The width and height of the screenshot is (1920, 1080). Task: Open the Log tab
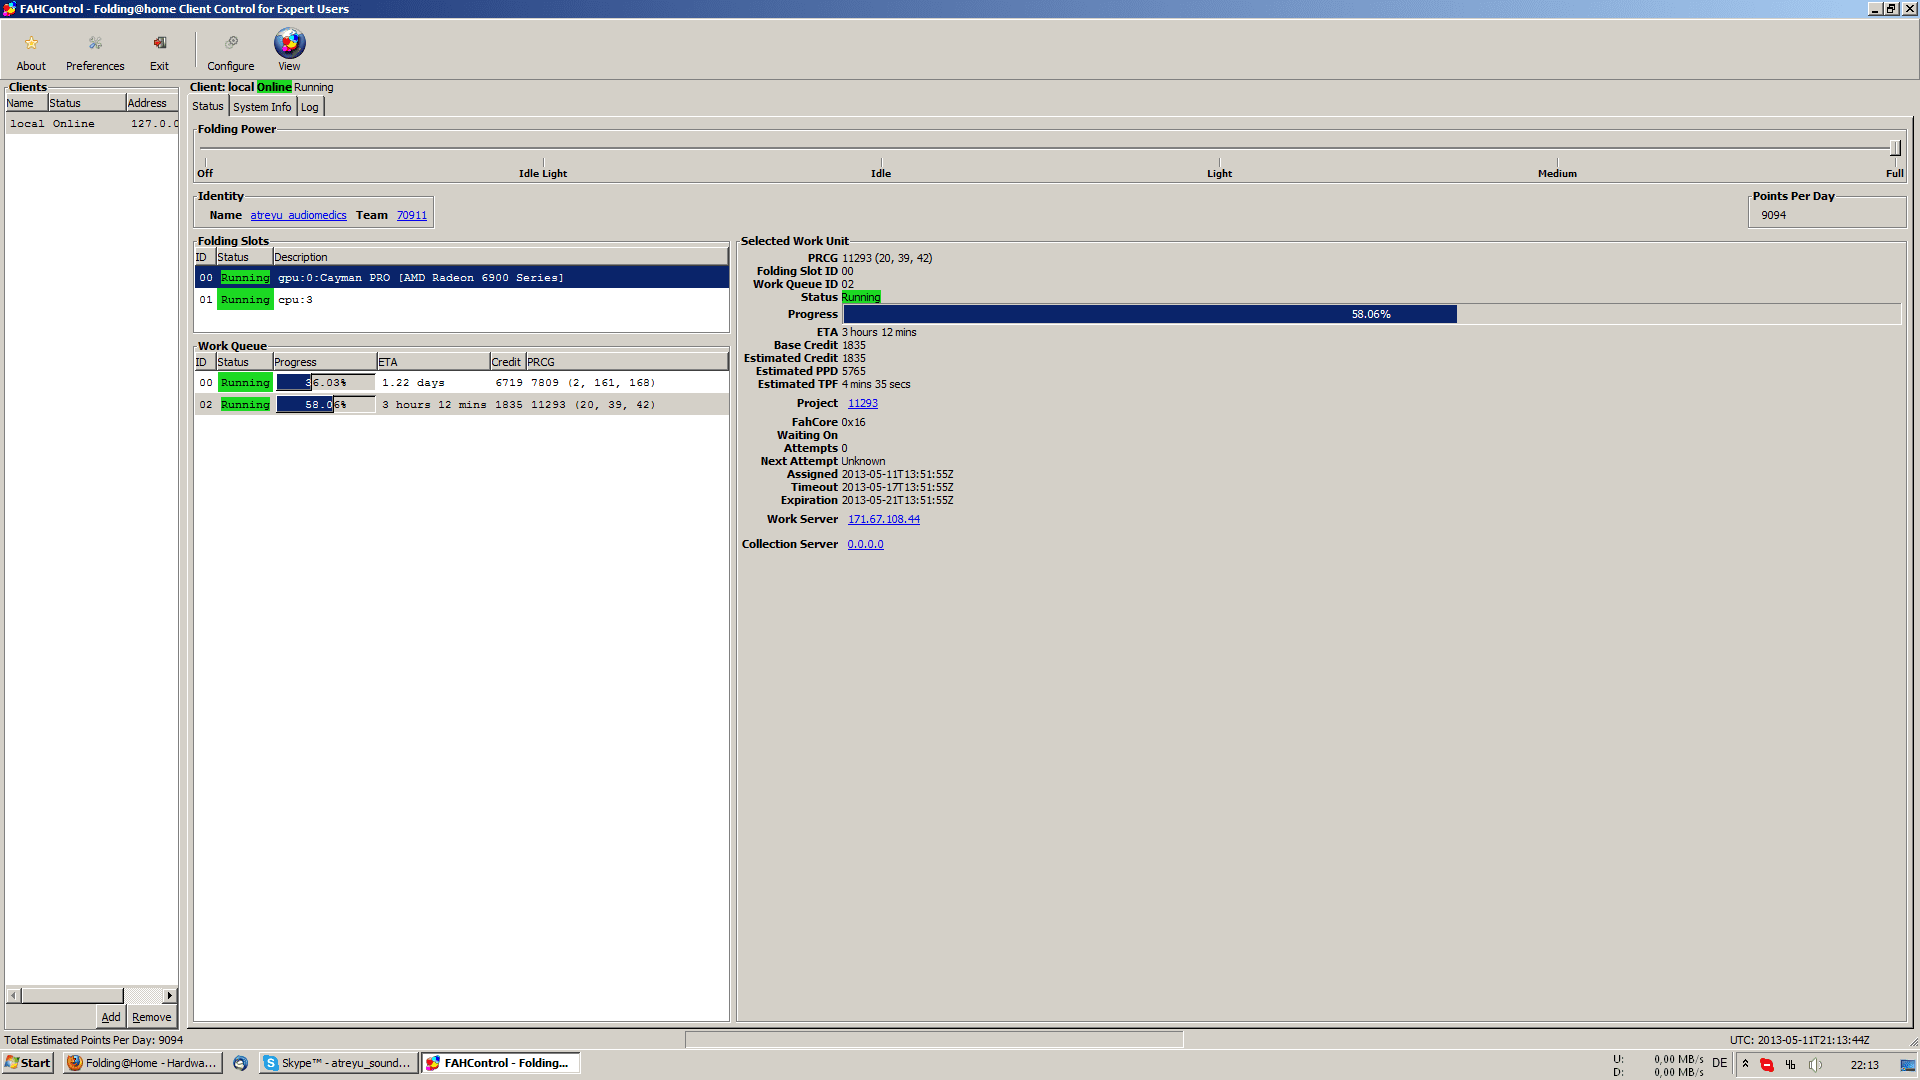coord(310,107)
